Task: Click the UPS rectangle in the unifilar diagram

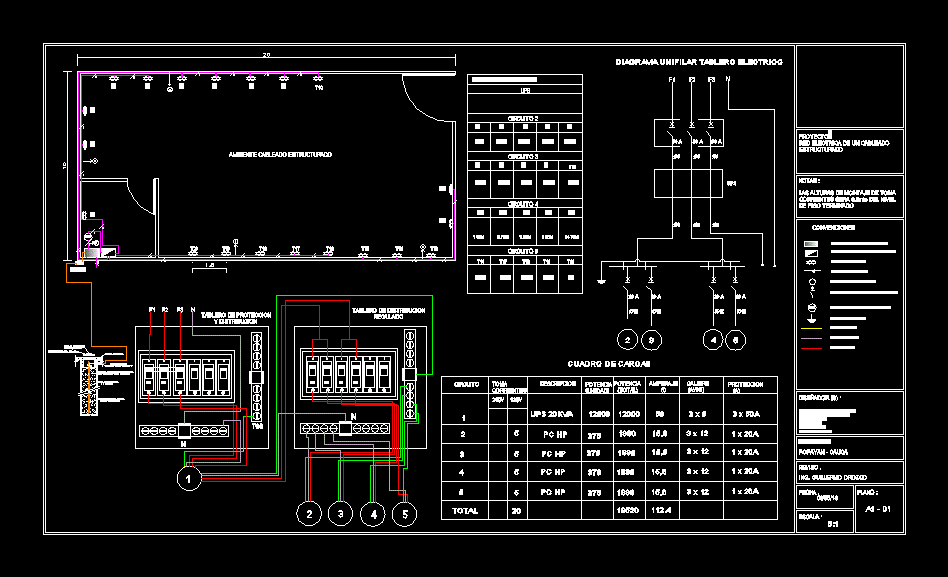Action: tap(686, 184)
